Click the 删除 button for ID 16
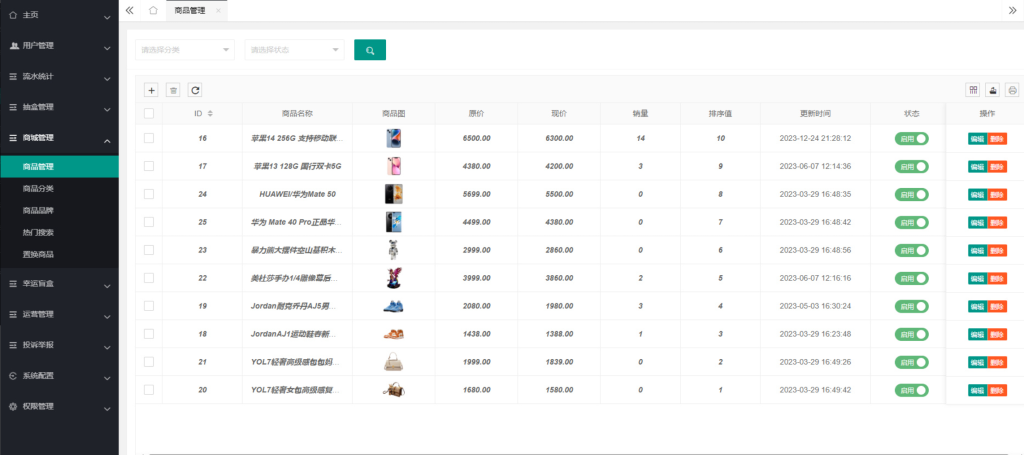 coord(997,138)
